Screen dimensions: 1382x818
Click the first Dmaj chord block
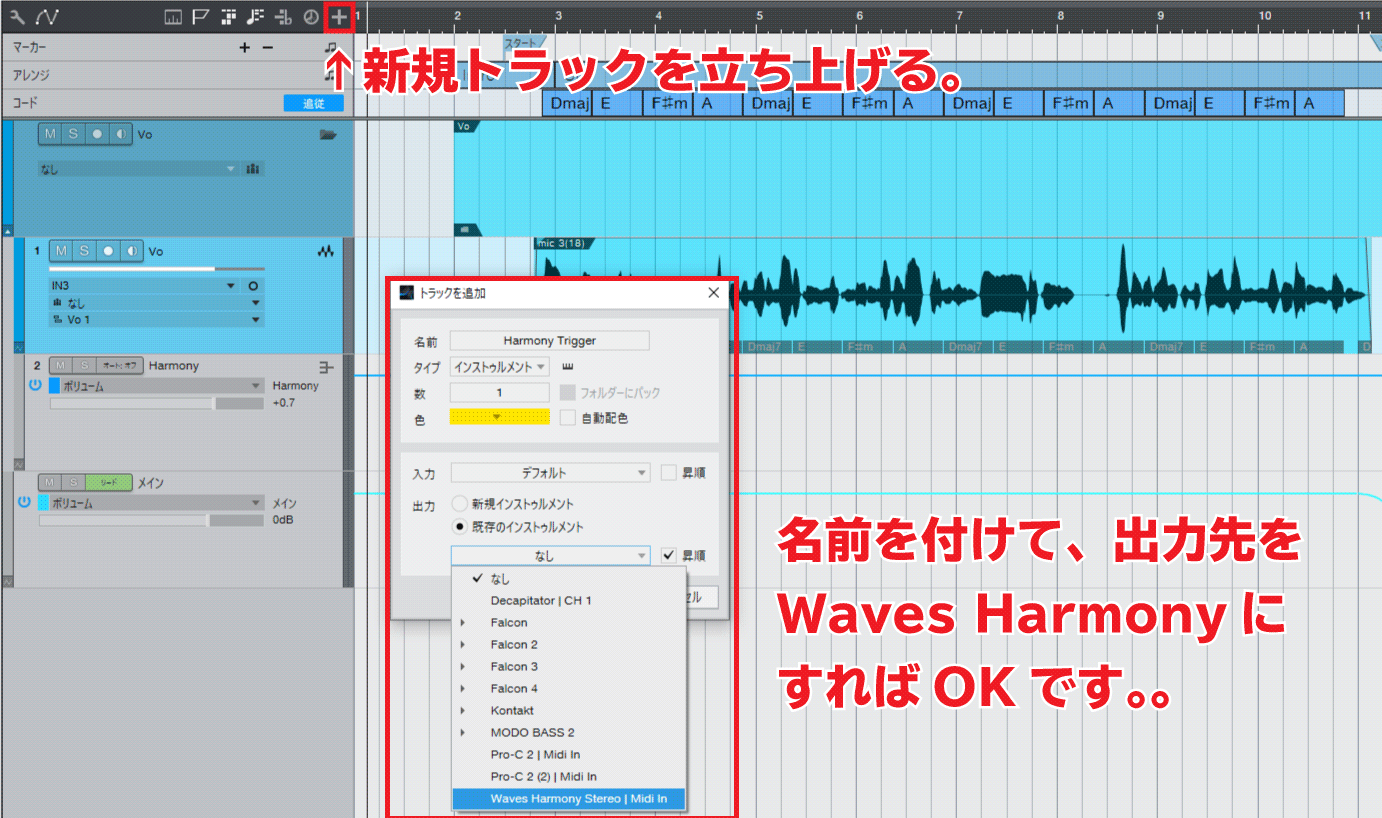click(x=569, y=103)
